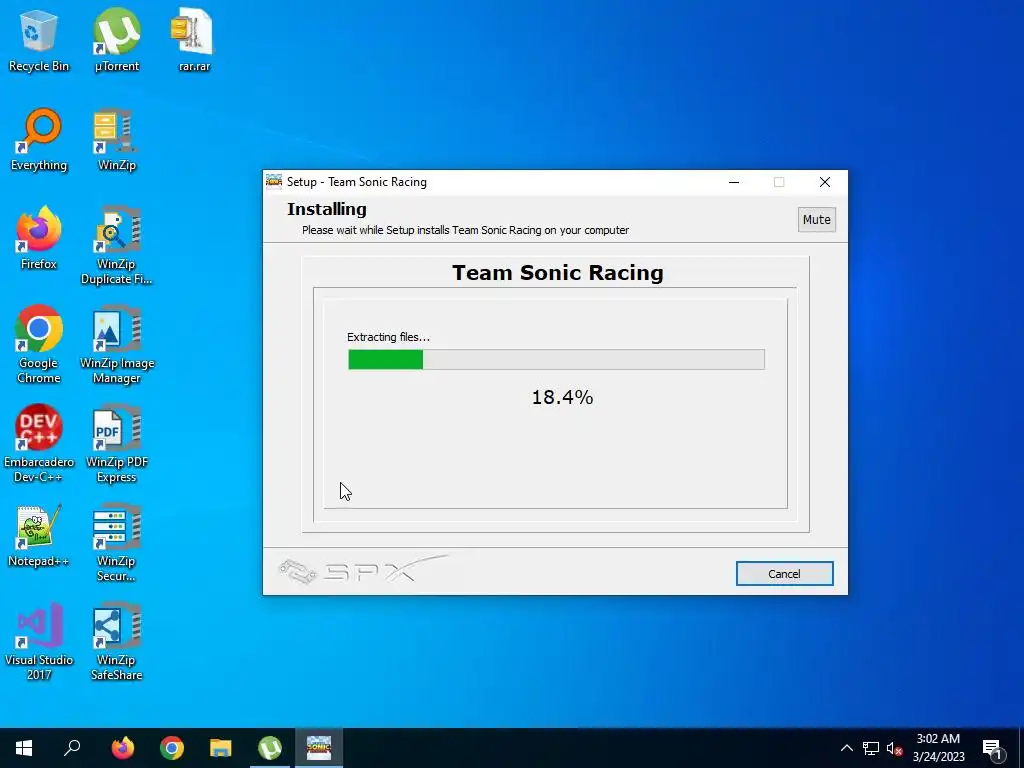Viewport: 1024px width, 768px height.
Task: Select the WinZip desktop shortcut
Action: point(116,140)
